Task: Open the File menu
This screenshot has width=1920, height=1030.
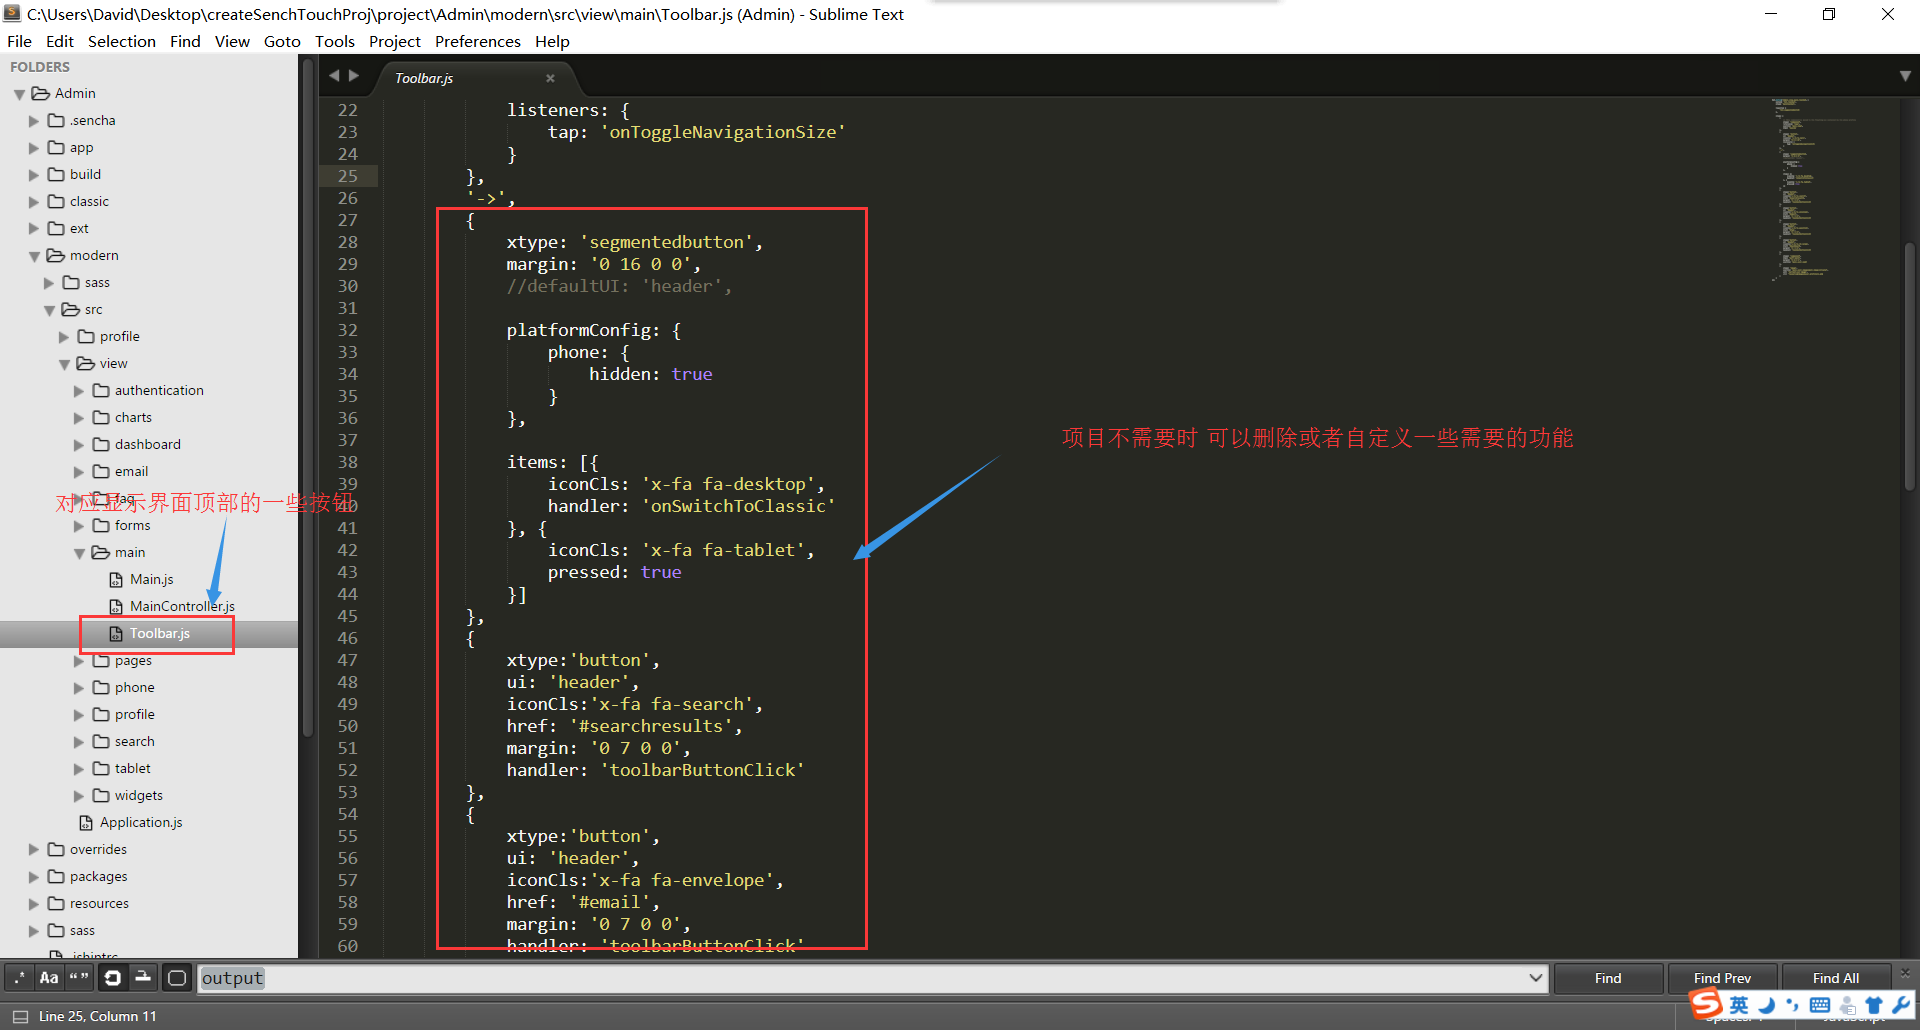Action: [x=19, y=41]
